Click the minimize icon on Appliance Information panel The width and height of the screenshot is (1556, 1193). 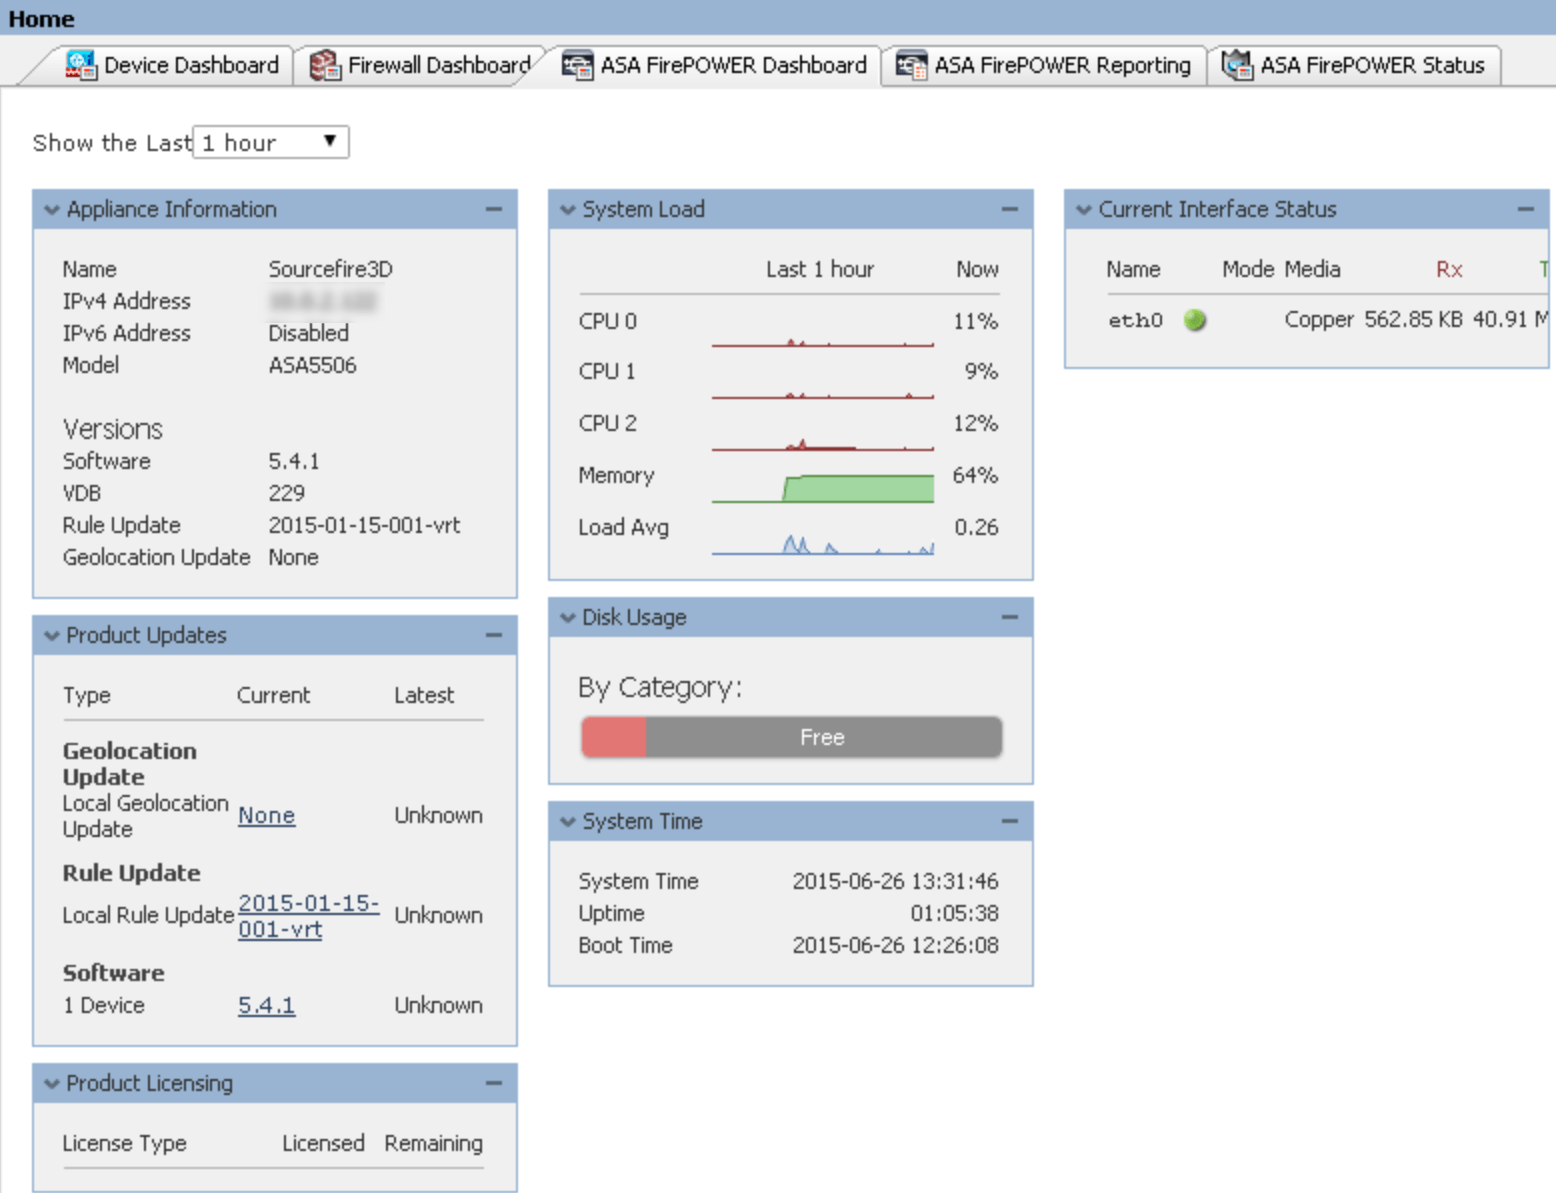coord(493,209)
